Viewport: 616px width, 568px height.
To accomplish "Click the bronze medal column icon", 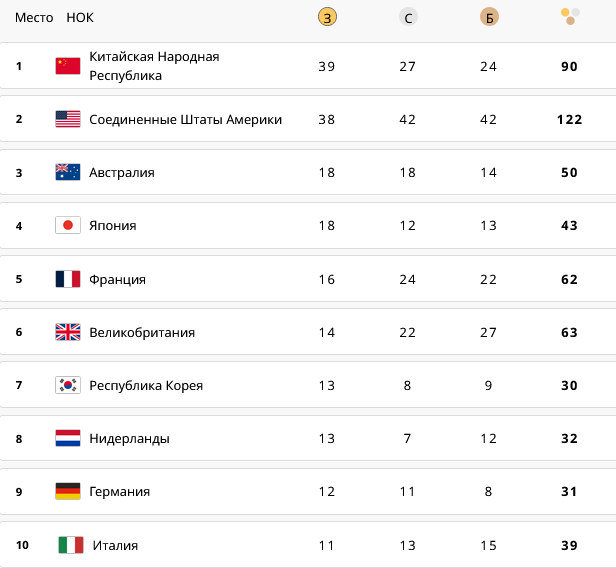I will click(x=489, y=17).
